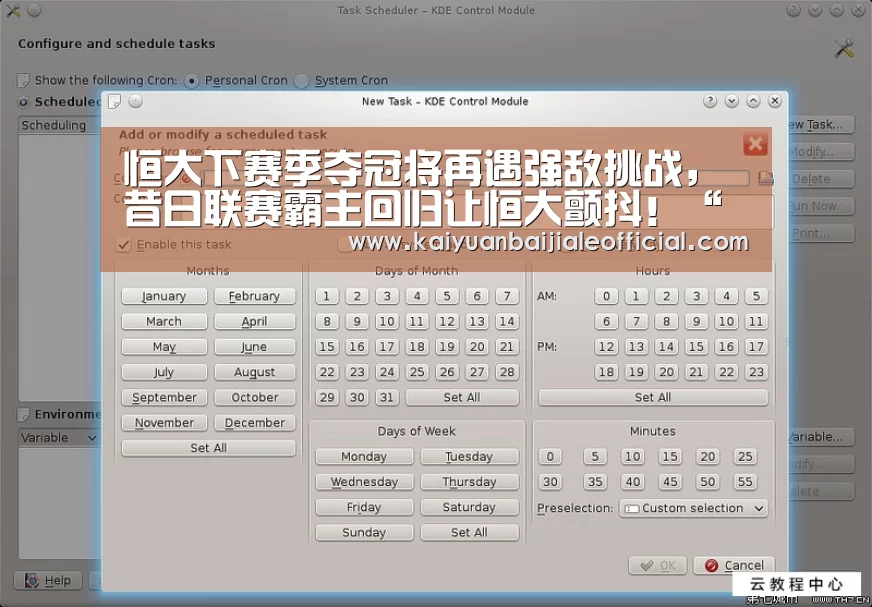872x607 pixels.
Task: Click Delete button in Scheduled Tasks section
Action: pos(821,179)
